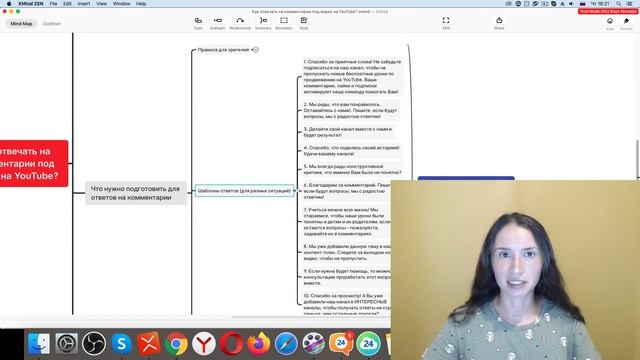Click the horizontal scrollbar at canvas bottom

click(x=311, y=317)
